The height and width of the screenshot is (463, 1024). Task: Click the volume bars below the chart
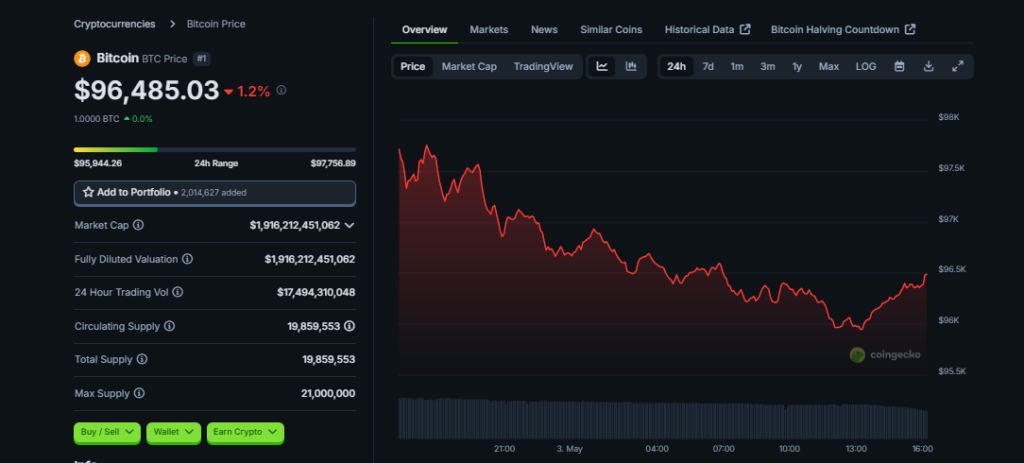[x=663, y=418]
